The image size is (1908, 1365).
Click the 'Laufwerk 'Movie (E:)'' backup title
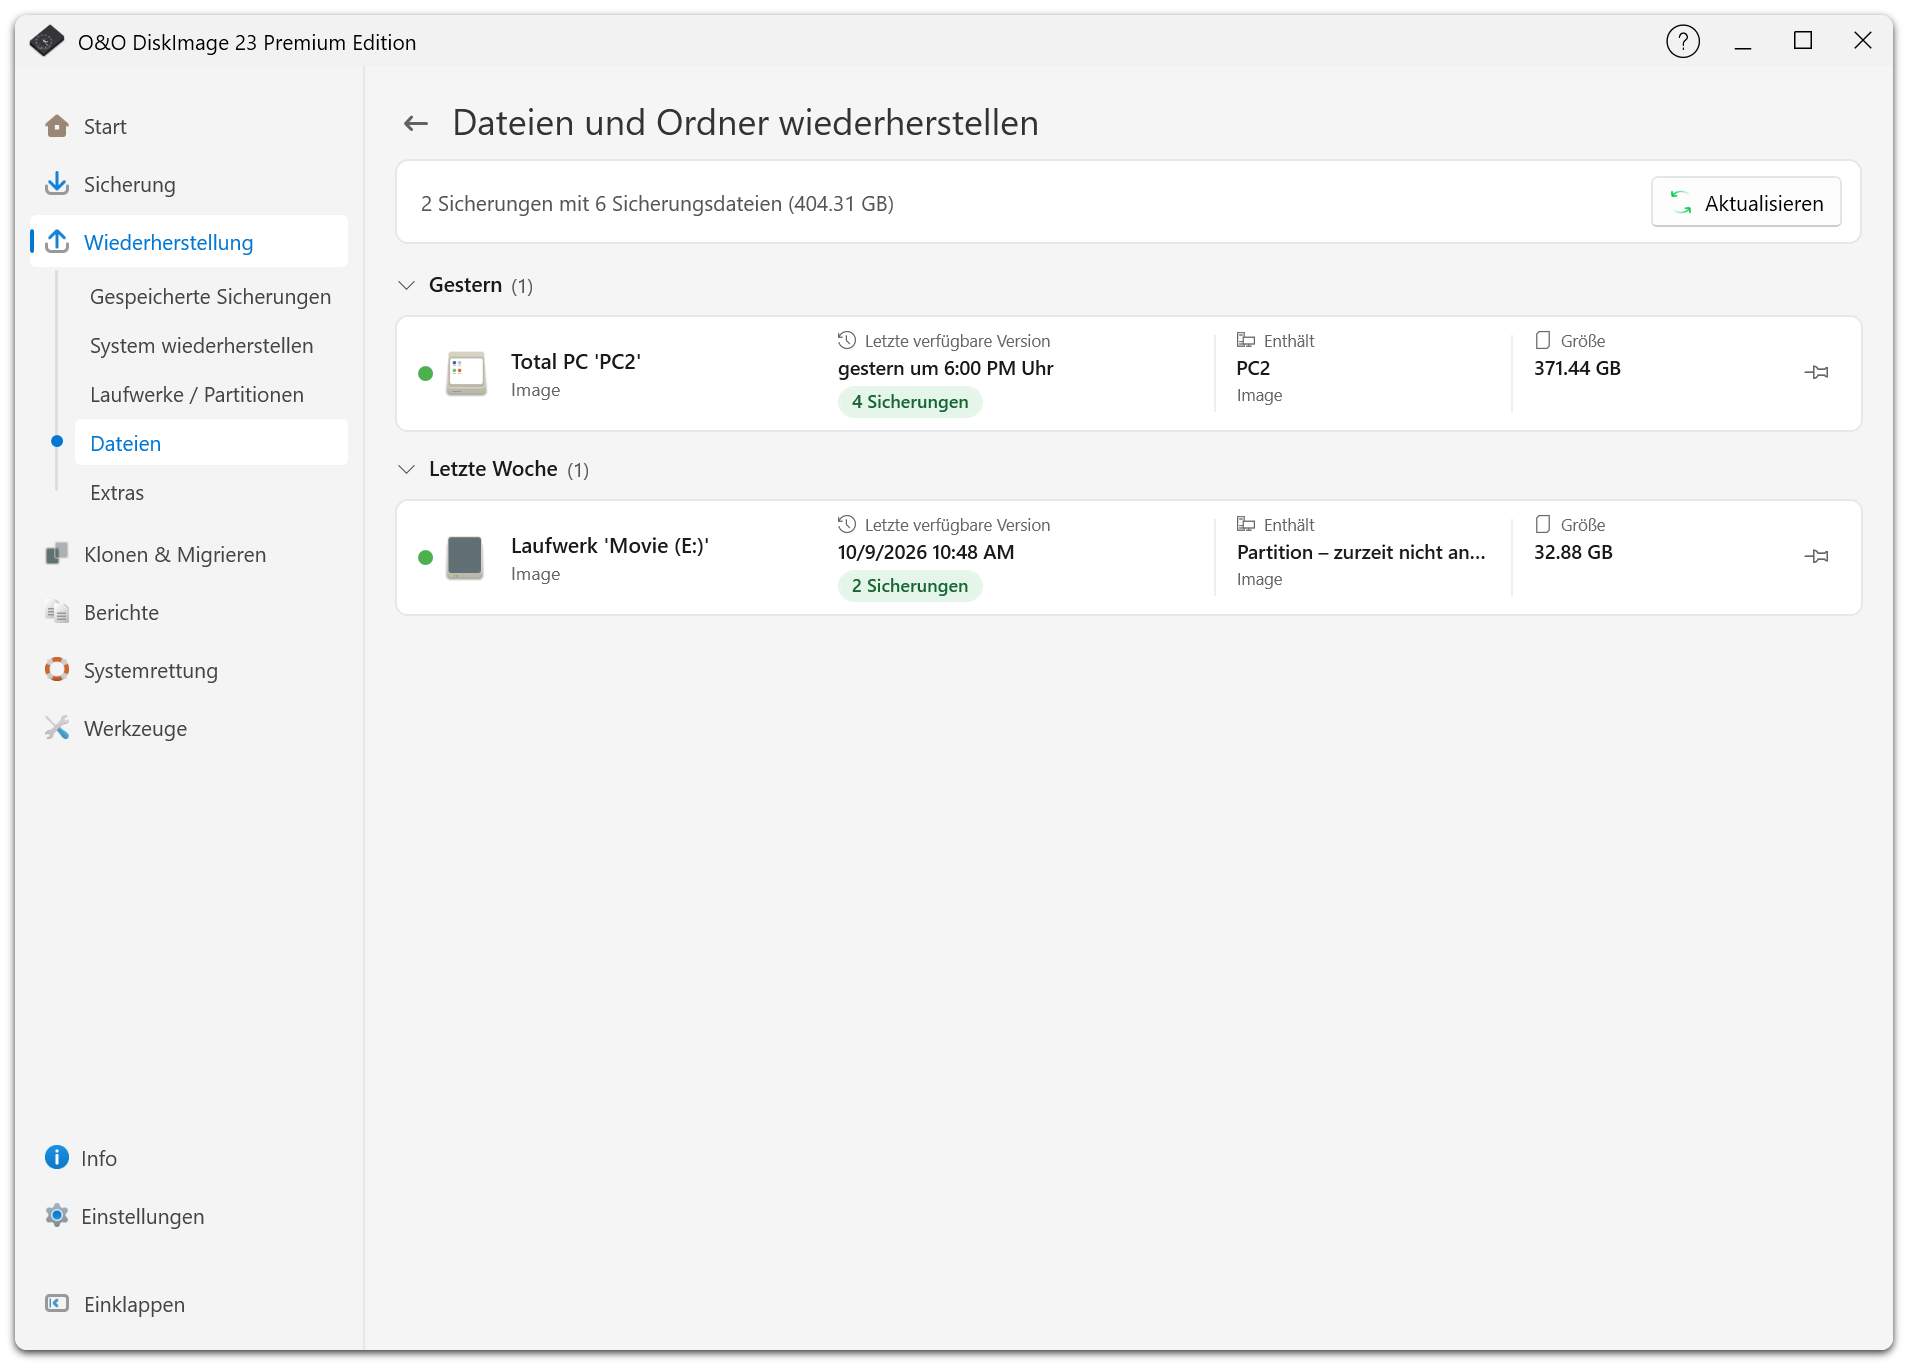click(610, 546)
